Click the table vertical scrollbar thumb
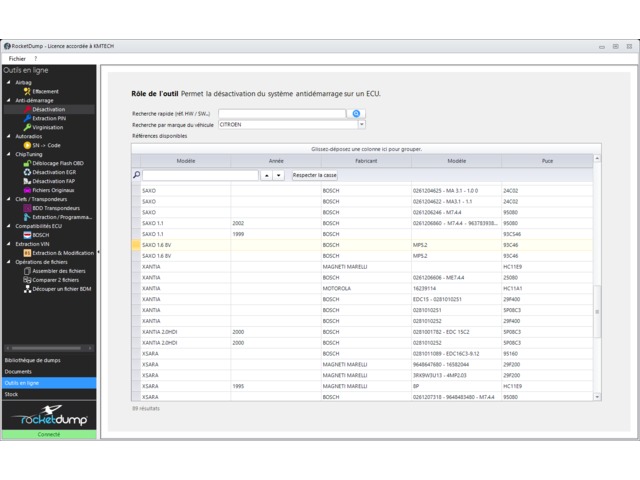Screen dimensions: 640x480 [x=597, y=311]
